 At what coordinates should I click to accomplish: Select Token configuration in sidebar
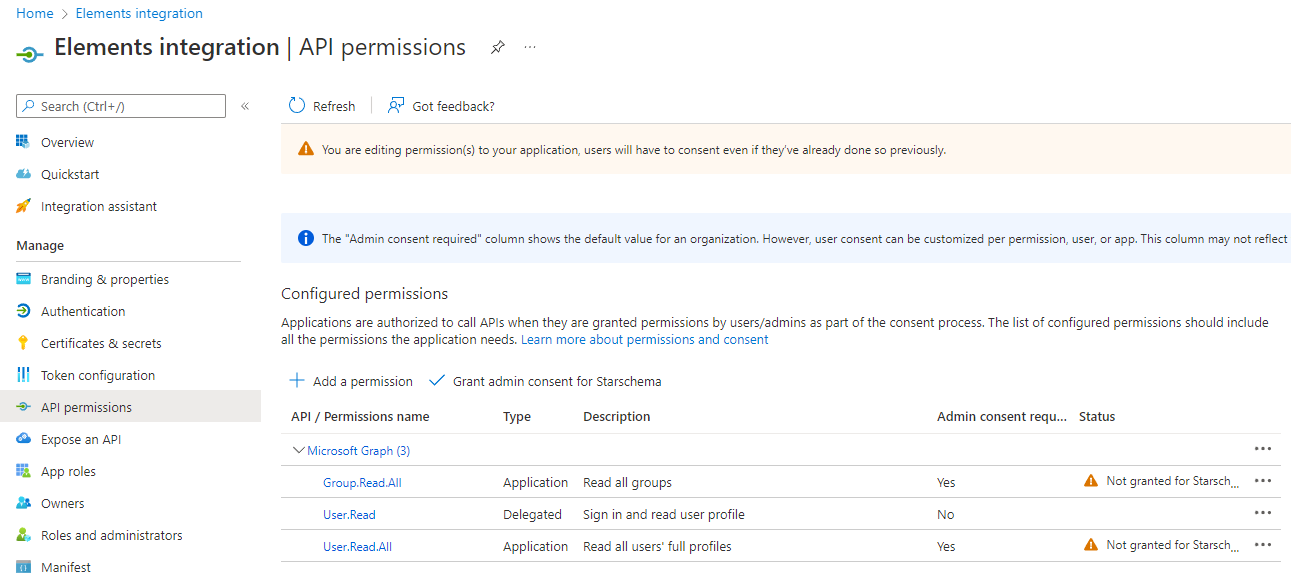click(98, 375)
